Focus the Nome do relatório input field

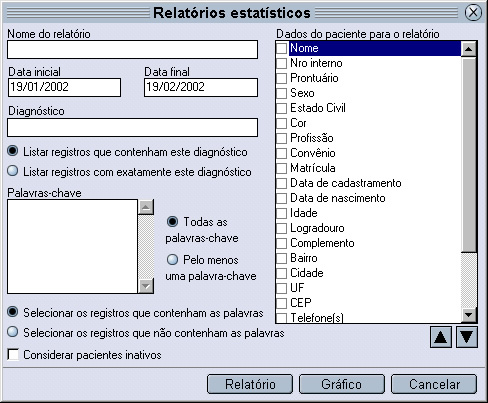click(x=132, y=50)
